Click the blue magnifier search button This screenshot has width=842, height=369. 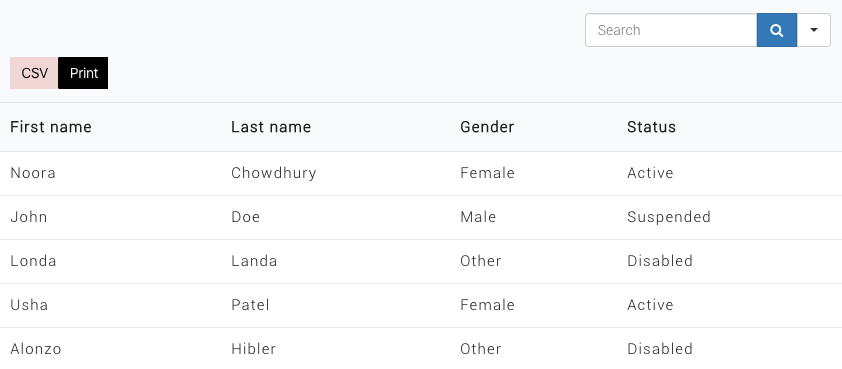(x=776, y=30)
